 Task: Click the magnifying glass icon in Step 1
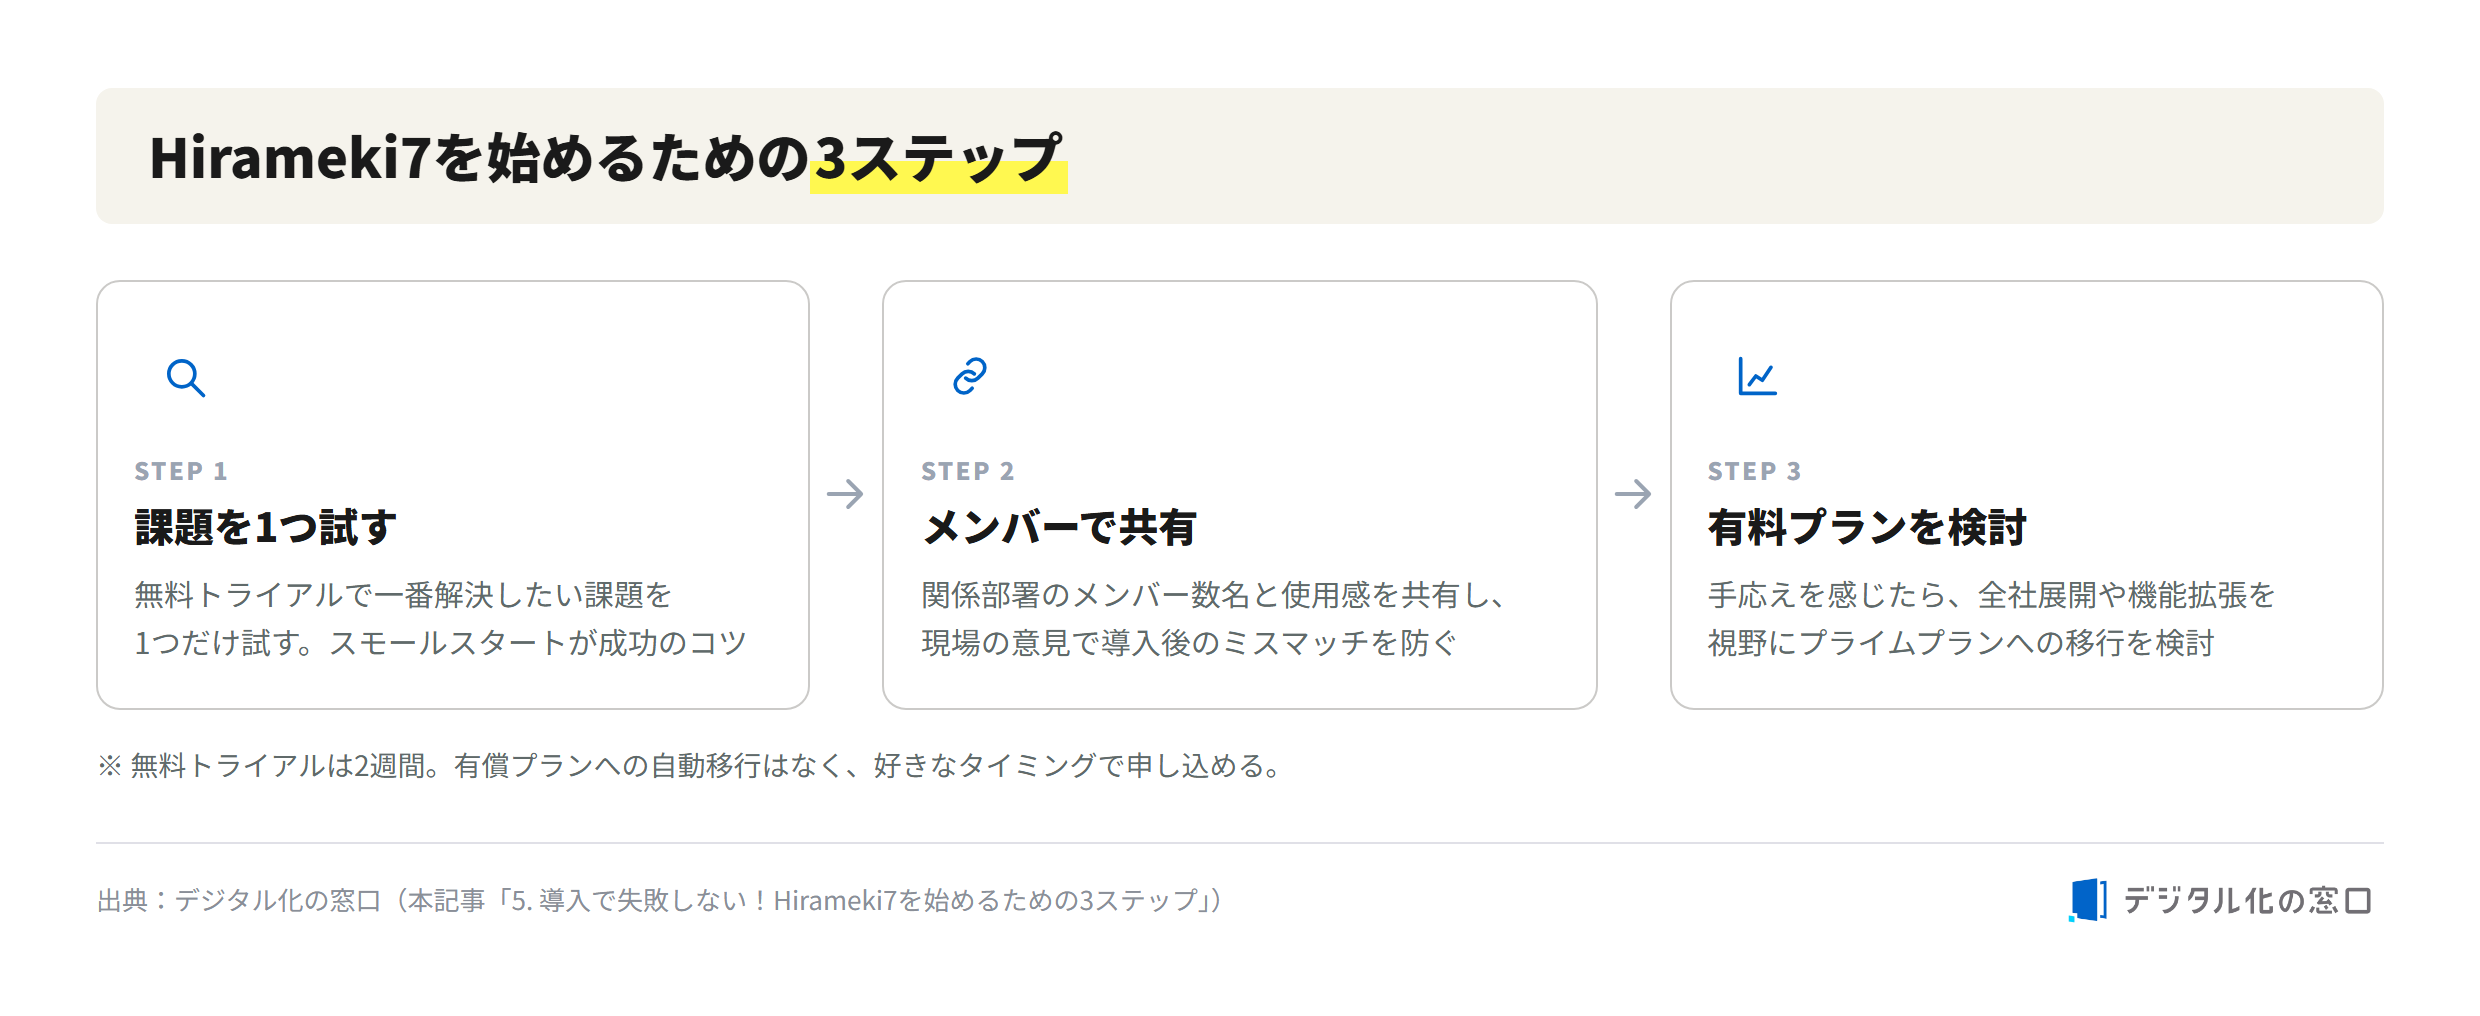[186, 378]
